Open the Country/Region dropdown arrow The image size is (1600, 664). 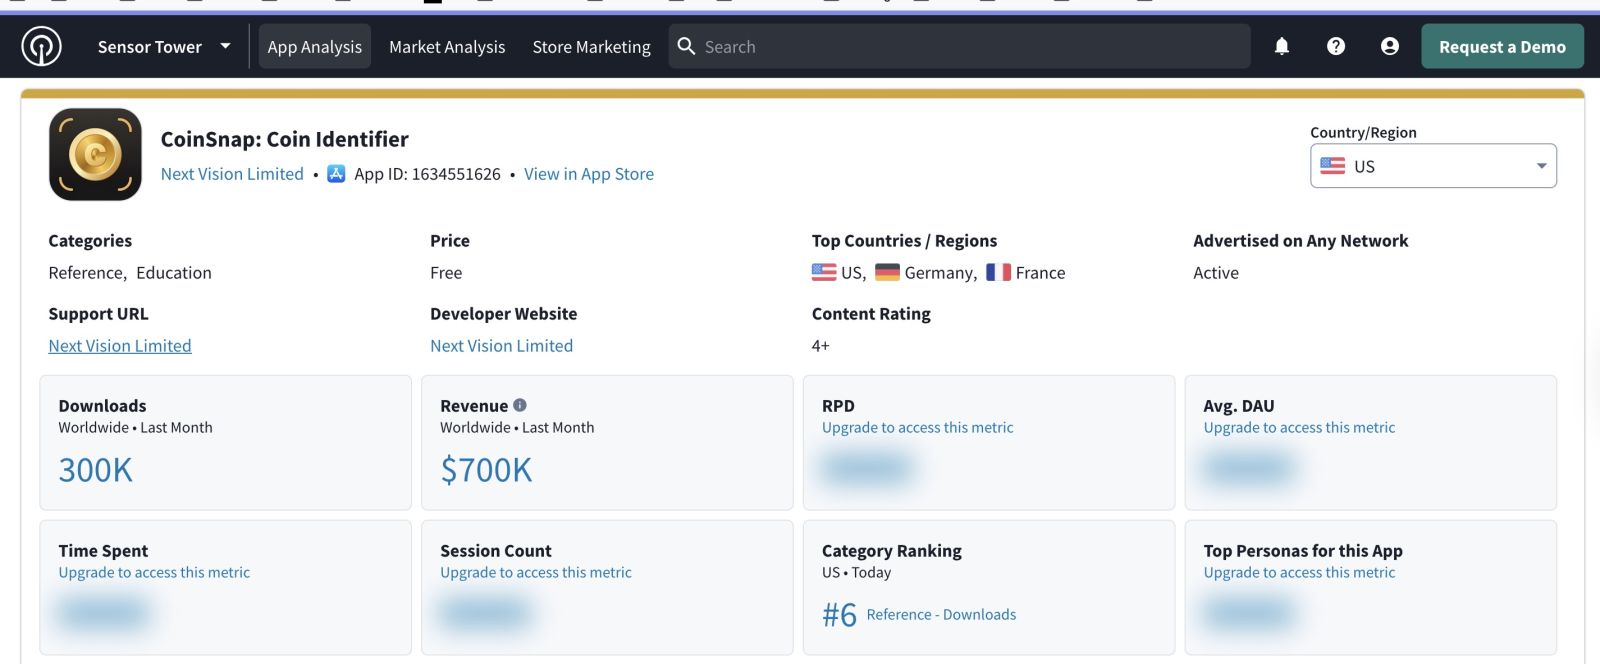(x=1541, y=166)
